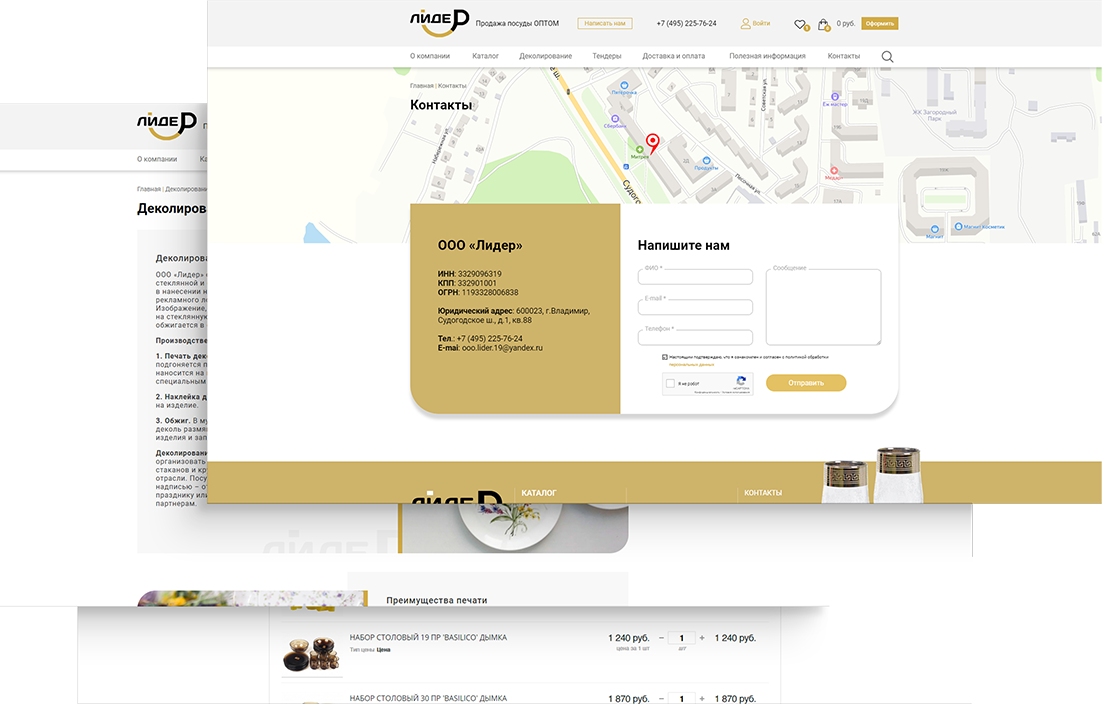Click quantity field of 19 ПР Basilico set
The width and height of the screenshot is (1102, 704).
point(681,638)
